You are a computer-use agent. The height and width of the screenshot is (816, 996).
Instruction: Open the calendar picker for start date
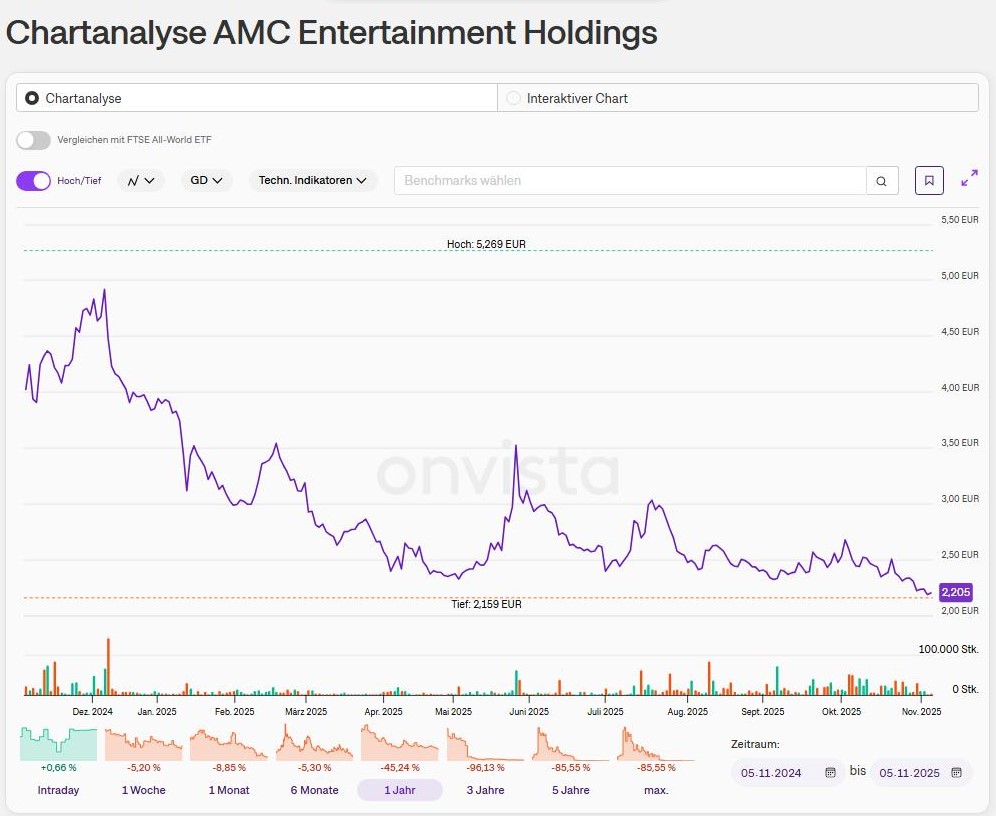831,771
